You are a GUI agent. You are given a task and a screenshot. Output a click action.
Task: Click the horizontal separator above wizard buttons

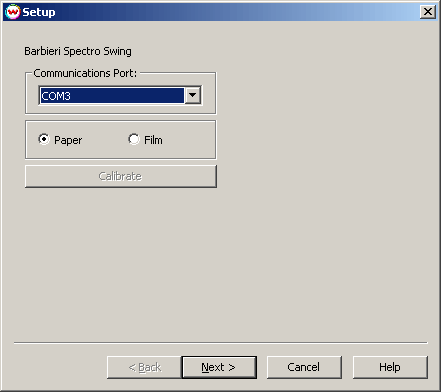[221, 342]
